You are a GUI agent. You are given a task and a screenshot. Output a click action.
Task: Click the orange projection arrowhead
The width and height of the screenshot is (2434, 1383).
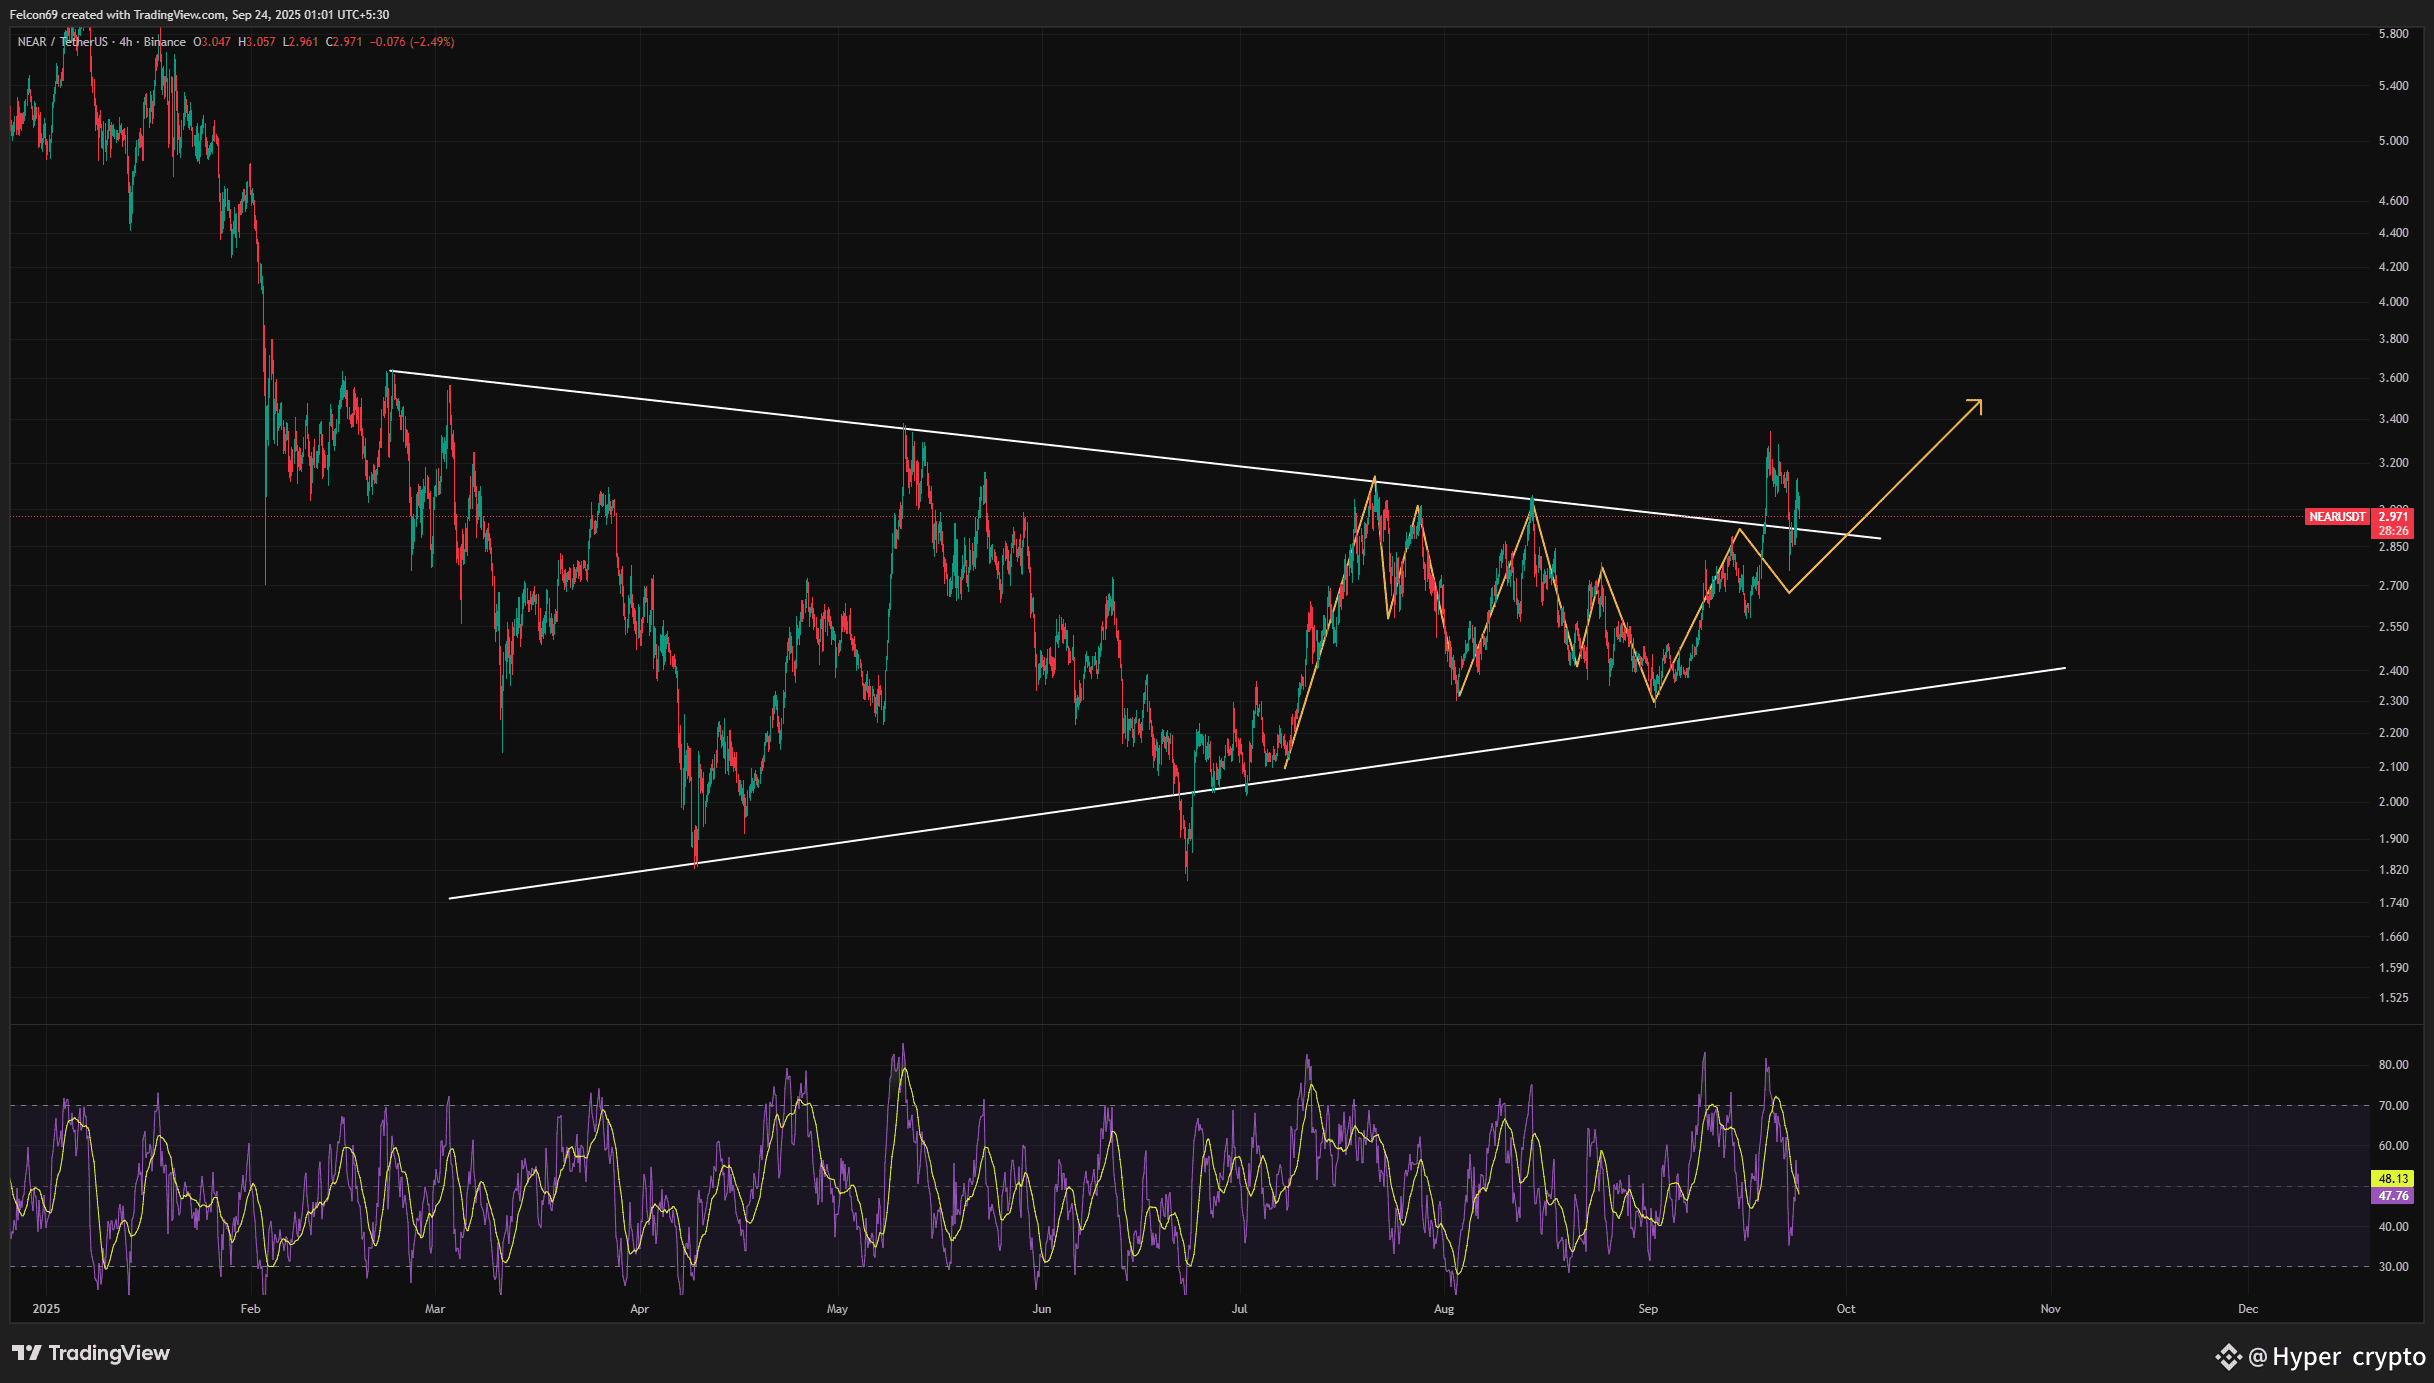click(x=1976, y=404)
